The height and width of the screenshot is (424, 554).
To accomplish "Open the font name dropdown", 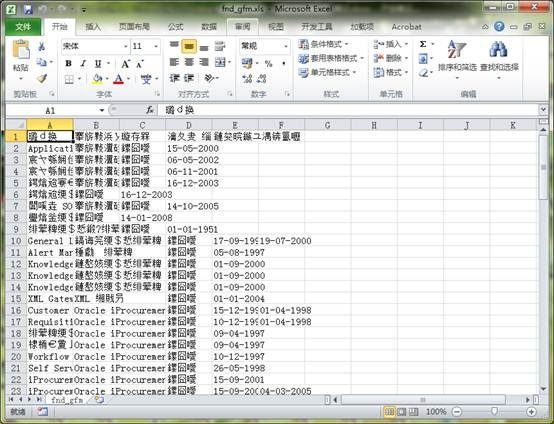I will tap(125, 46).
